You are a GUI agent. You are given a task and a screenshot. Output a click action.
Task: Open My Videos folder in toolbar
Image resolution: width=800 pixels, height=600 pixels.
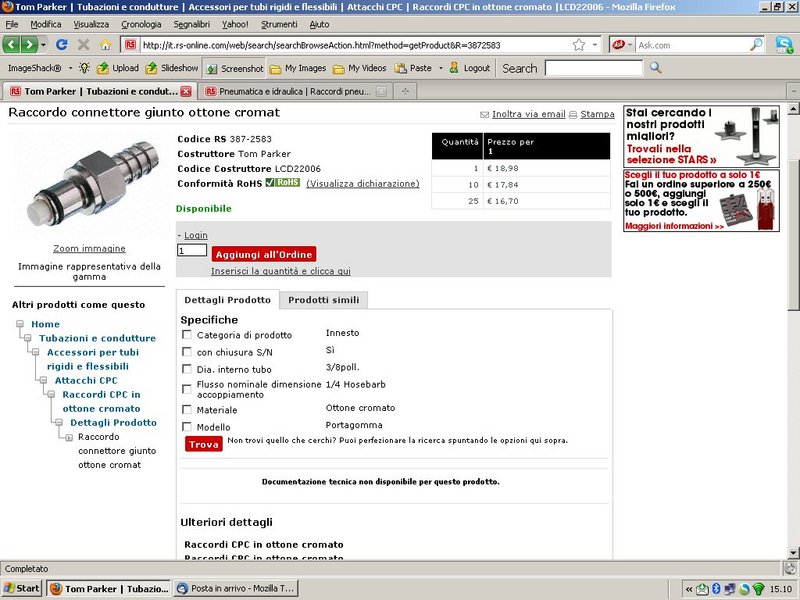click(x=359, y=68)
